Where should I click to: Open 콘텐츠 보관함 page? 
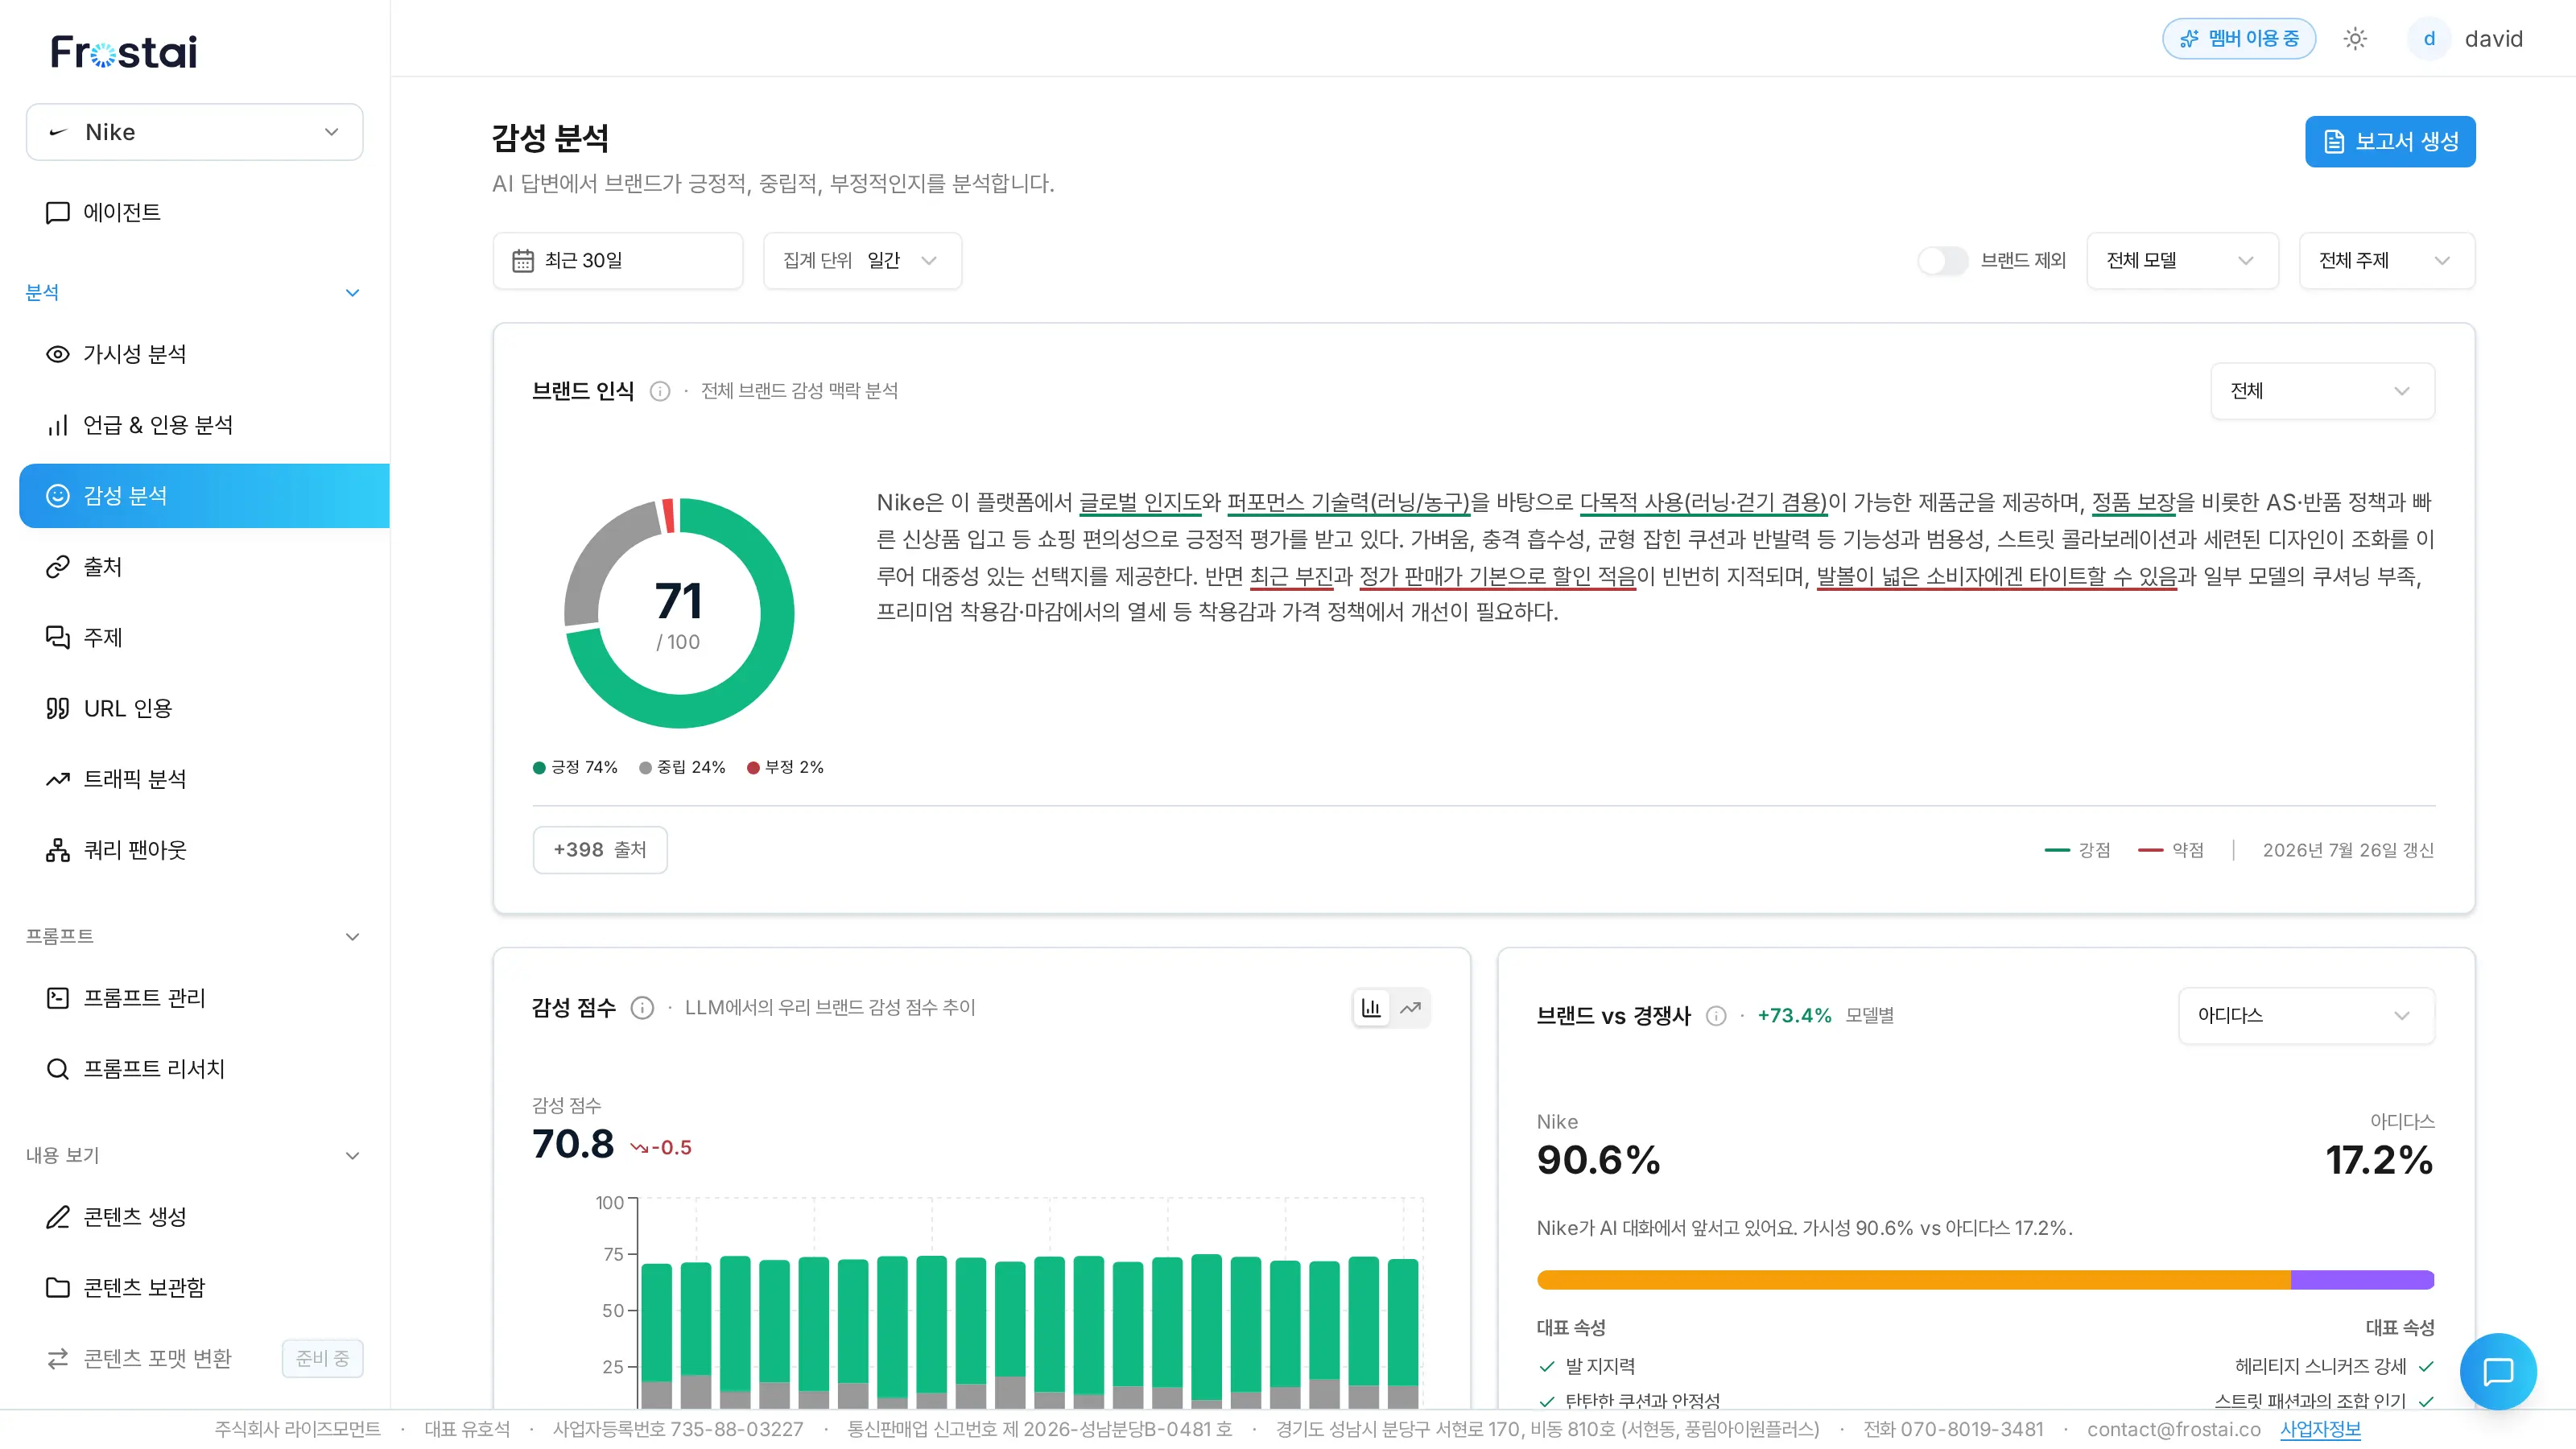pyautogui.click(x=195, y=1288)
